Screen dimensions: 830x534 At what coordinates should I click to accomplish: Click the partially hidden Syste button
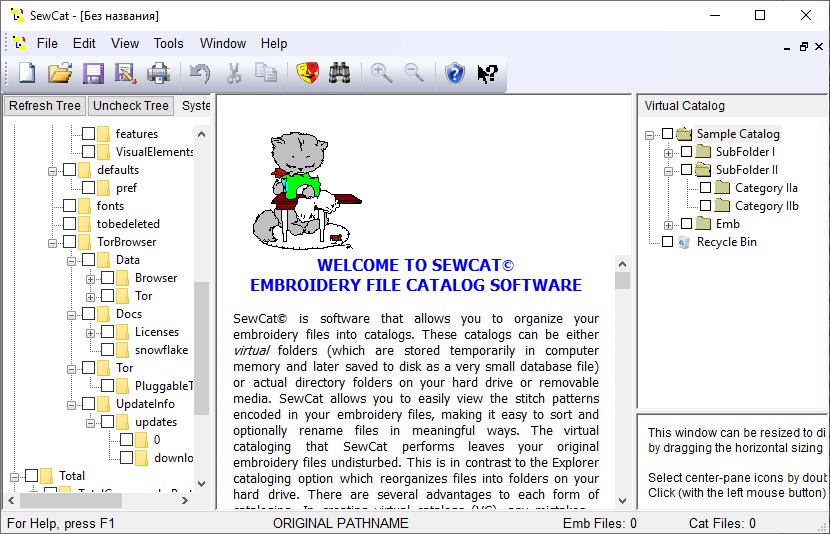click(x=195, y=105)
